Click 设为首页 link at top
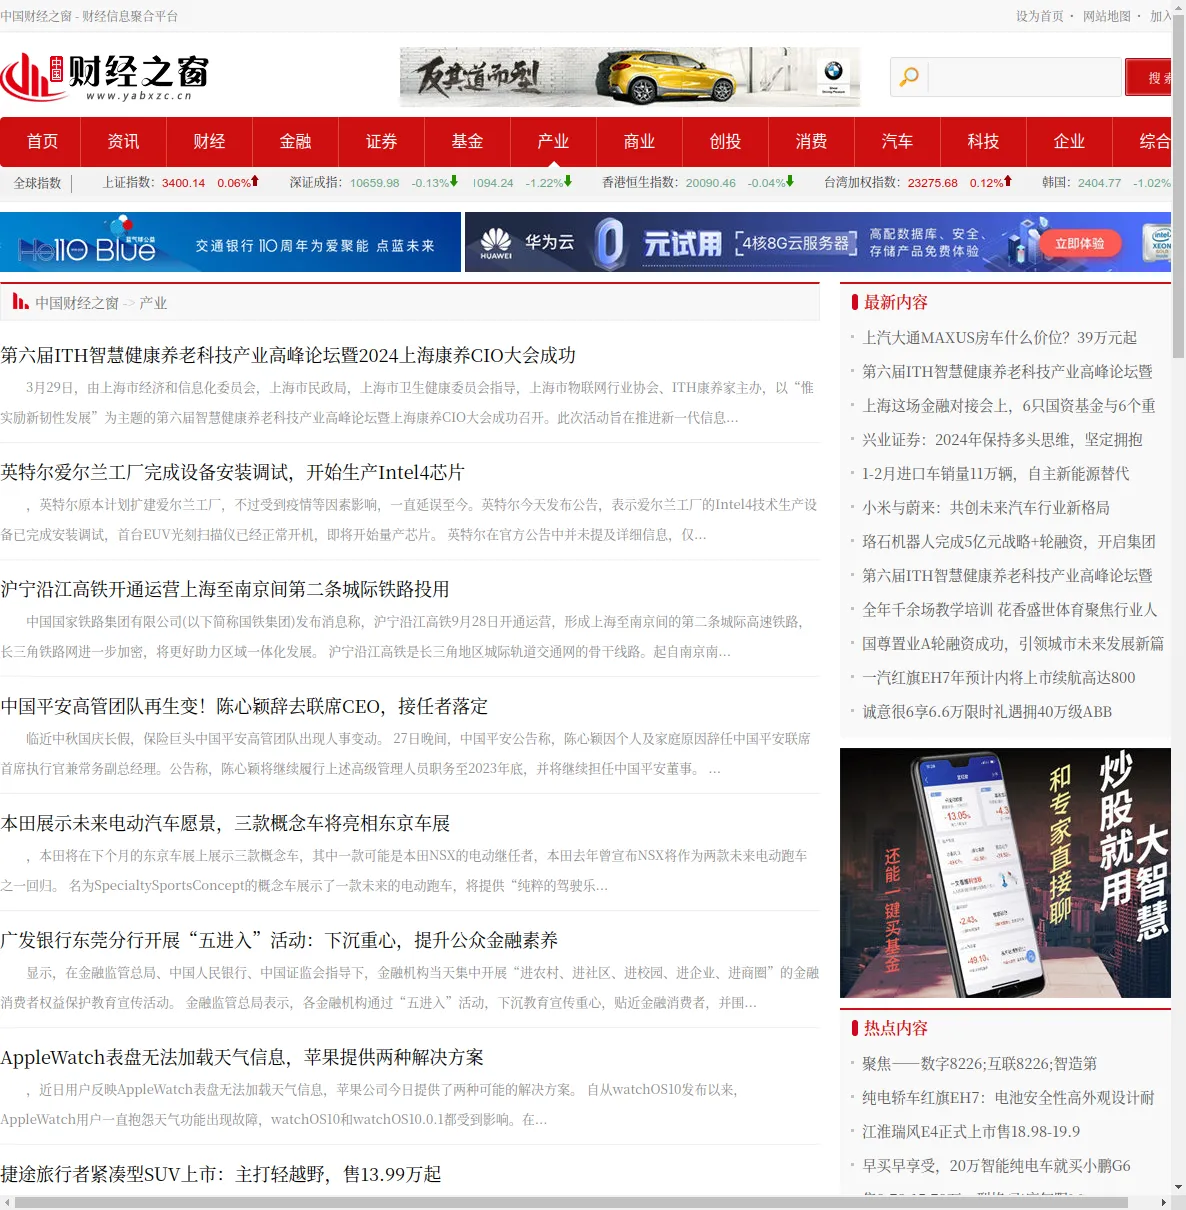This screenshot has width=1186, height=1210. [1040, 16]
